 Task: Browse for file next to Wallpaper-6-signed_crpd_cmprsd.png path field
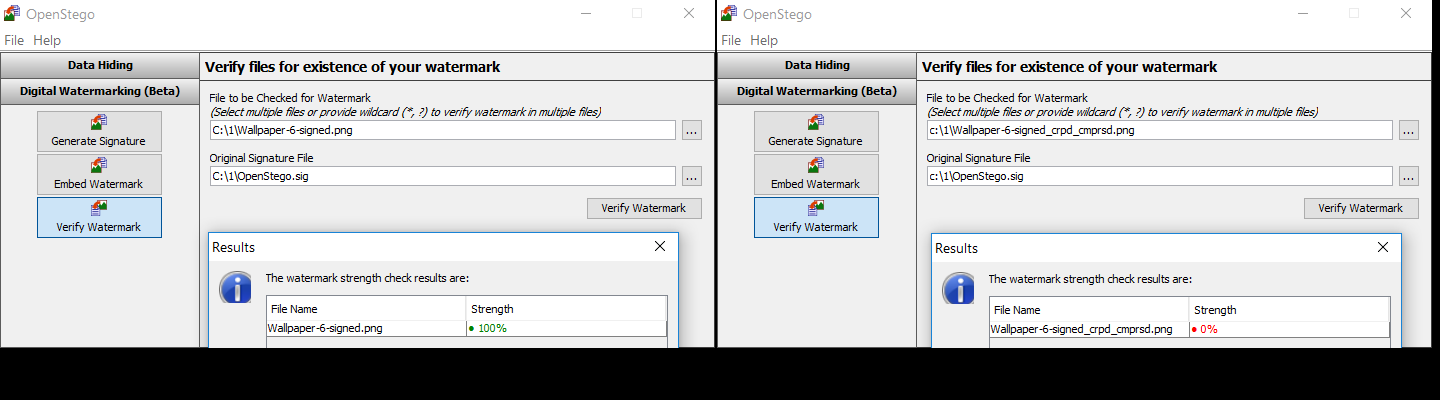pos(1408,130)
